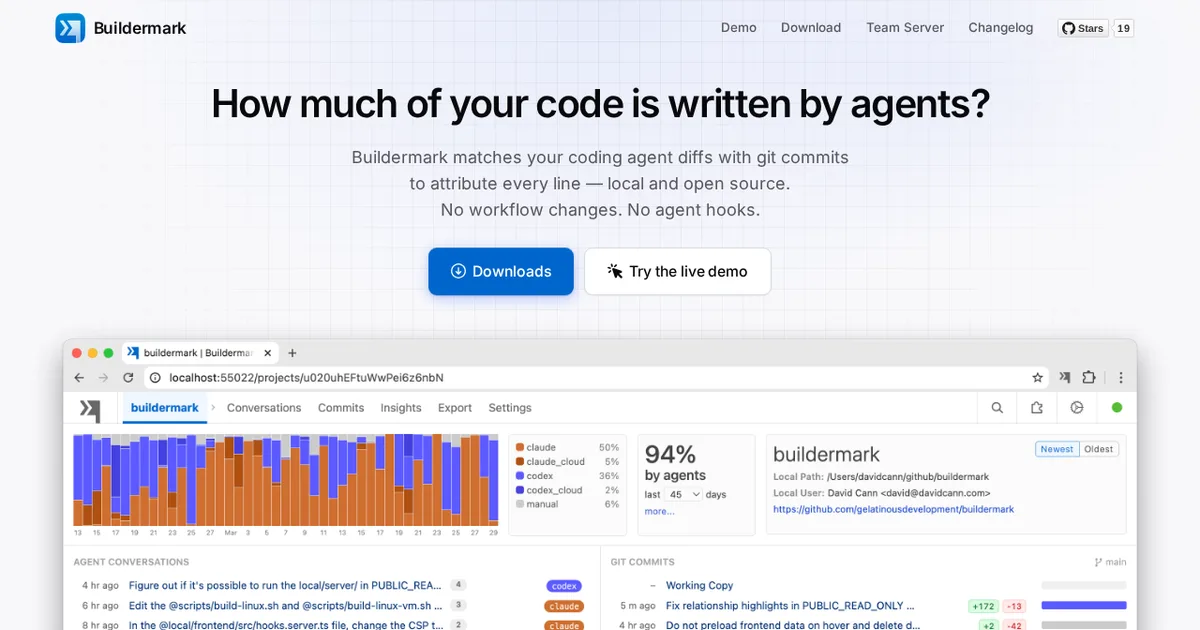Click the blue attribution bar for Fix relationship commit
The image size is (1200, 630).
[x=1084, y=606]
